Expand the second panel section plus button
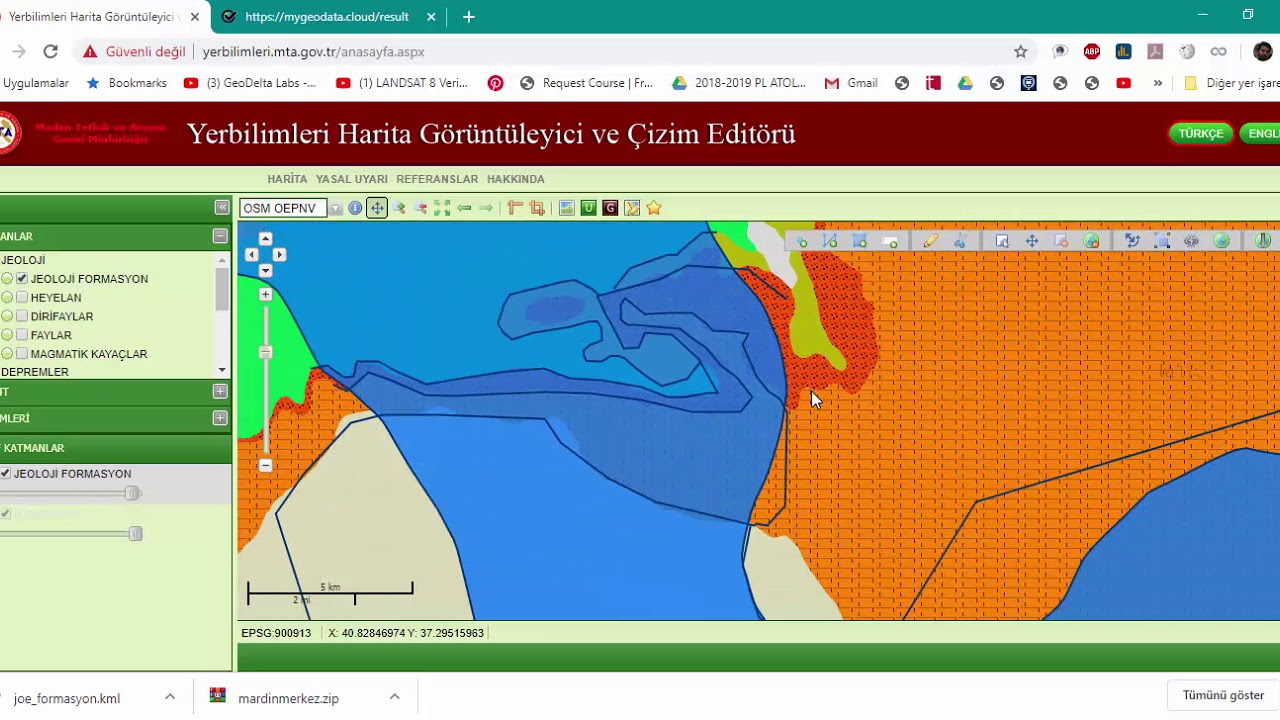The width and height of the screenshot is (1280, 720). tap(220, 391)
